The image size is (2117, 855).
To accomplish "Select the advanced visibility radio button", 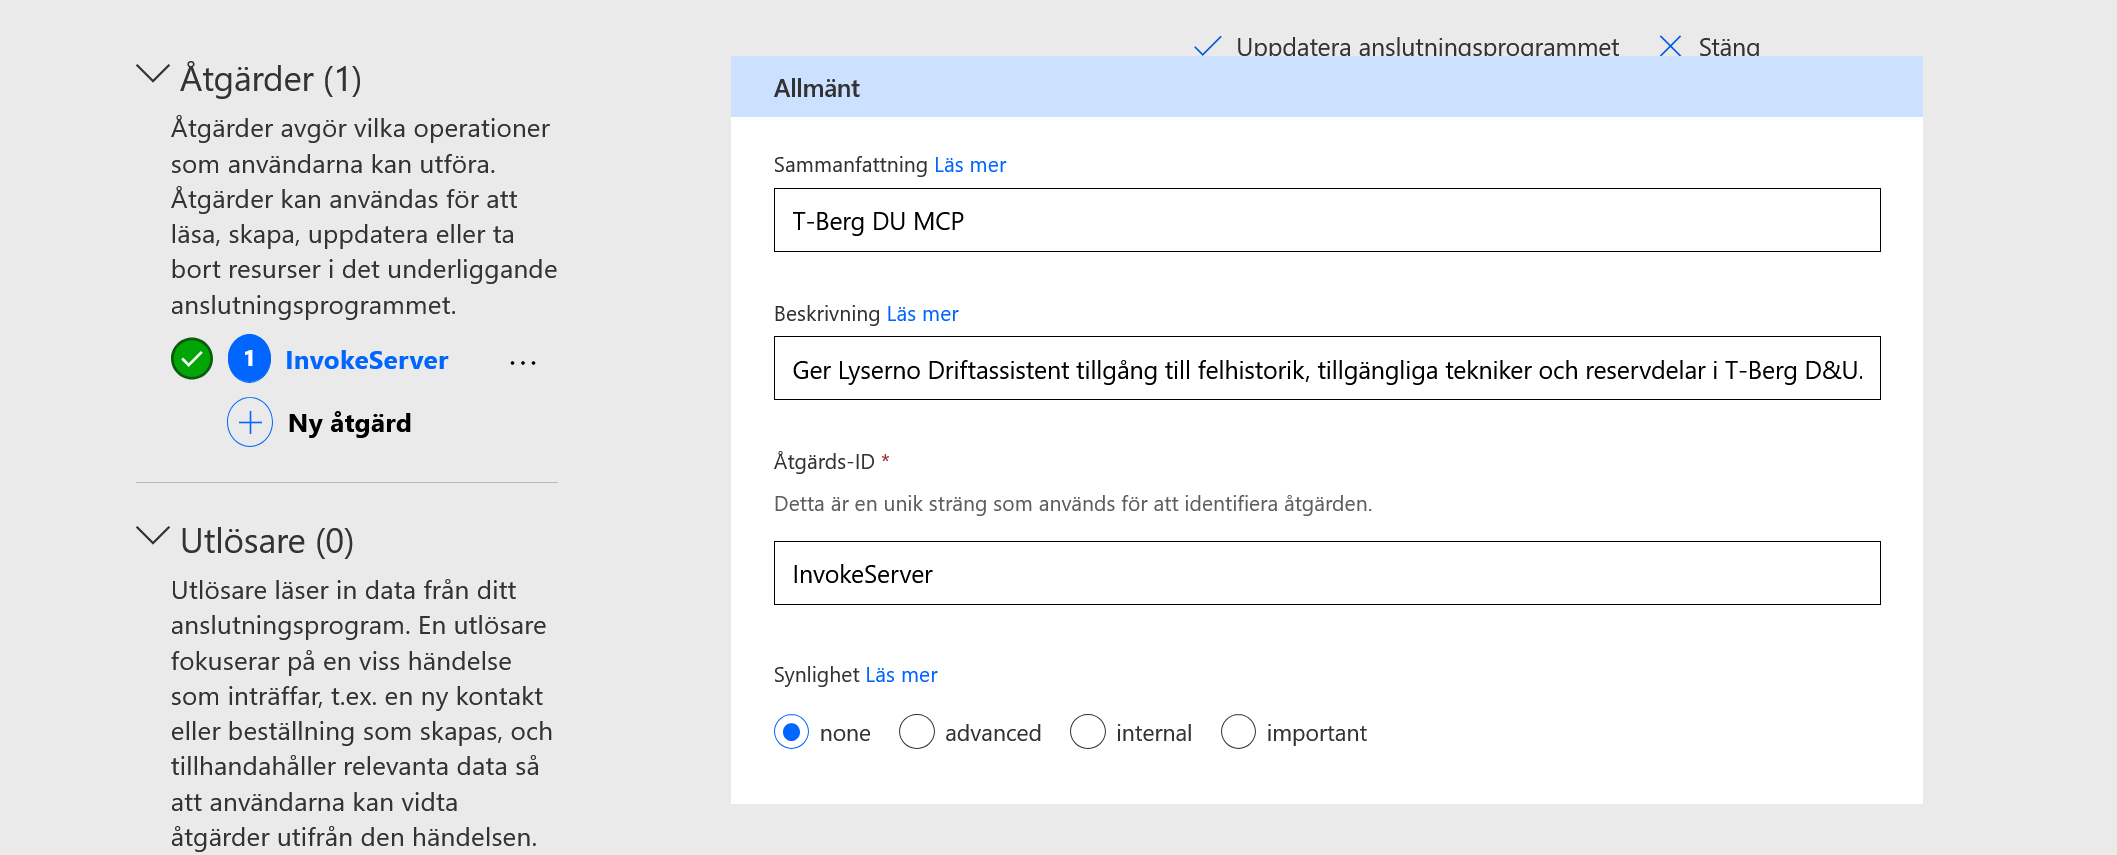I will 916,732.
